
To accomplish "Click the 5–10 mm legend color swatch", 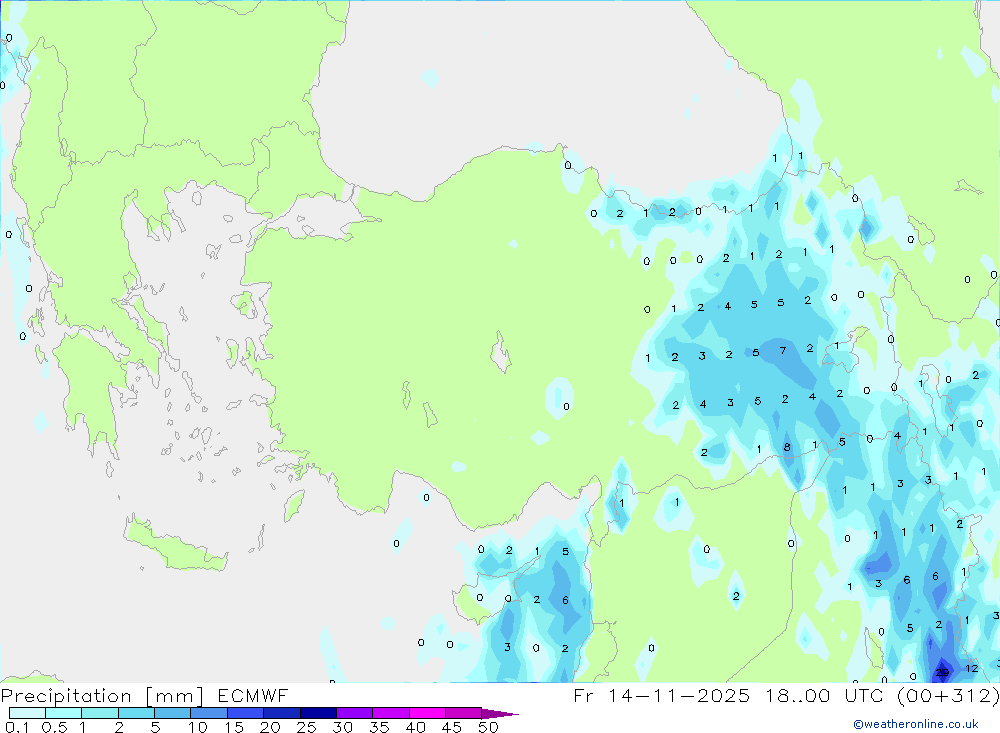I will click(x=172, y=713).
